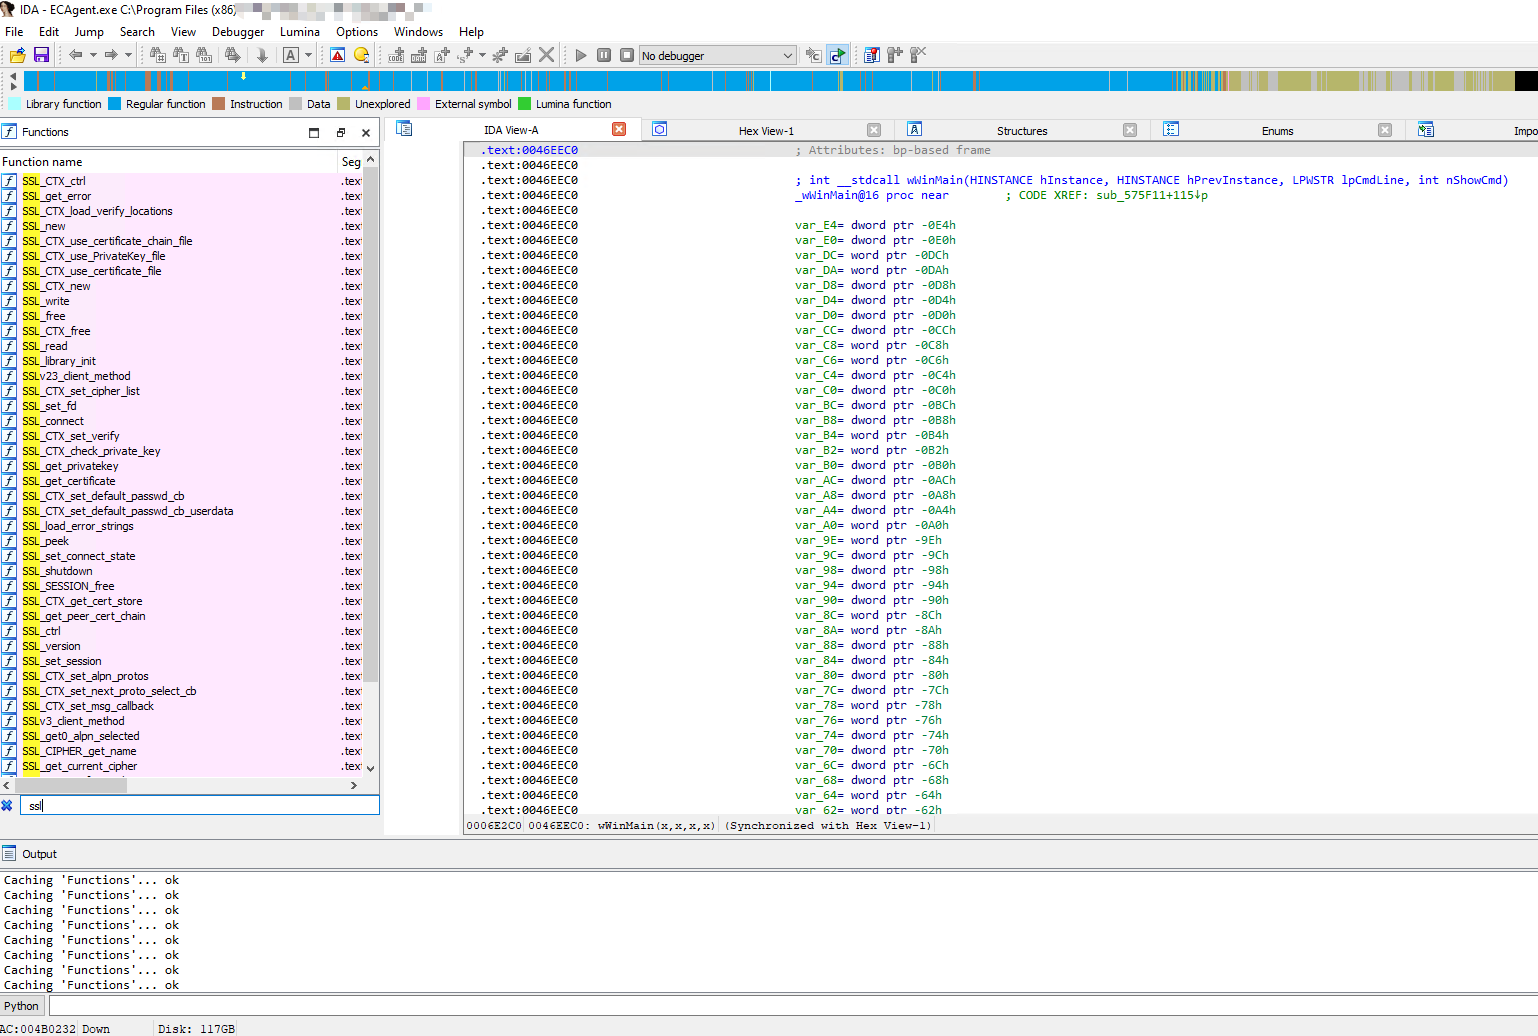Viewport: 1538px width, 1036px height.
Task: Open the Jump menu
Action: [89, 32]
